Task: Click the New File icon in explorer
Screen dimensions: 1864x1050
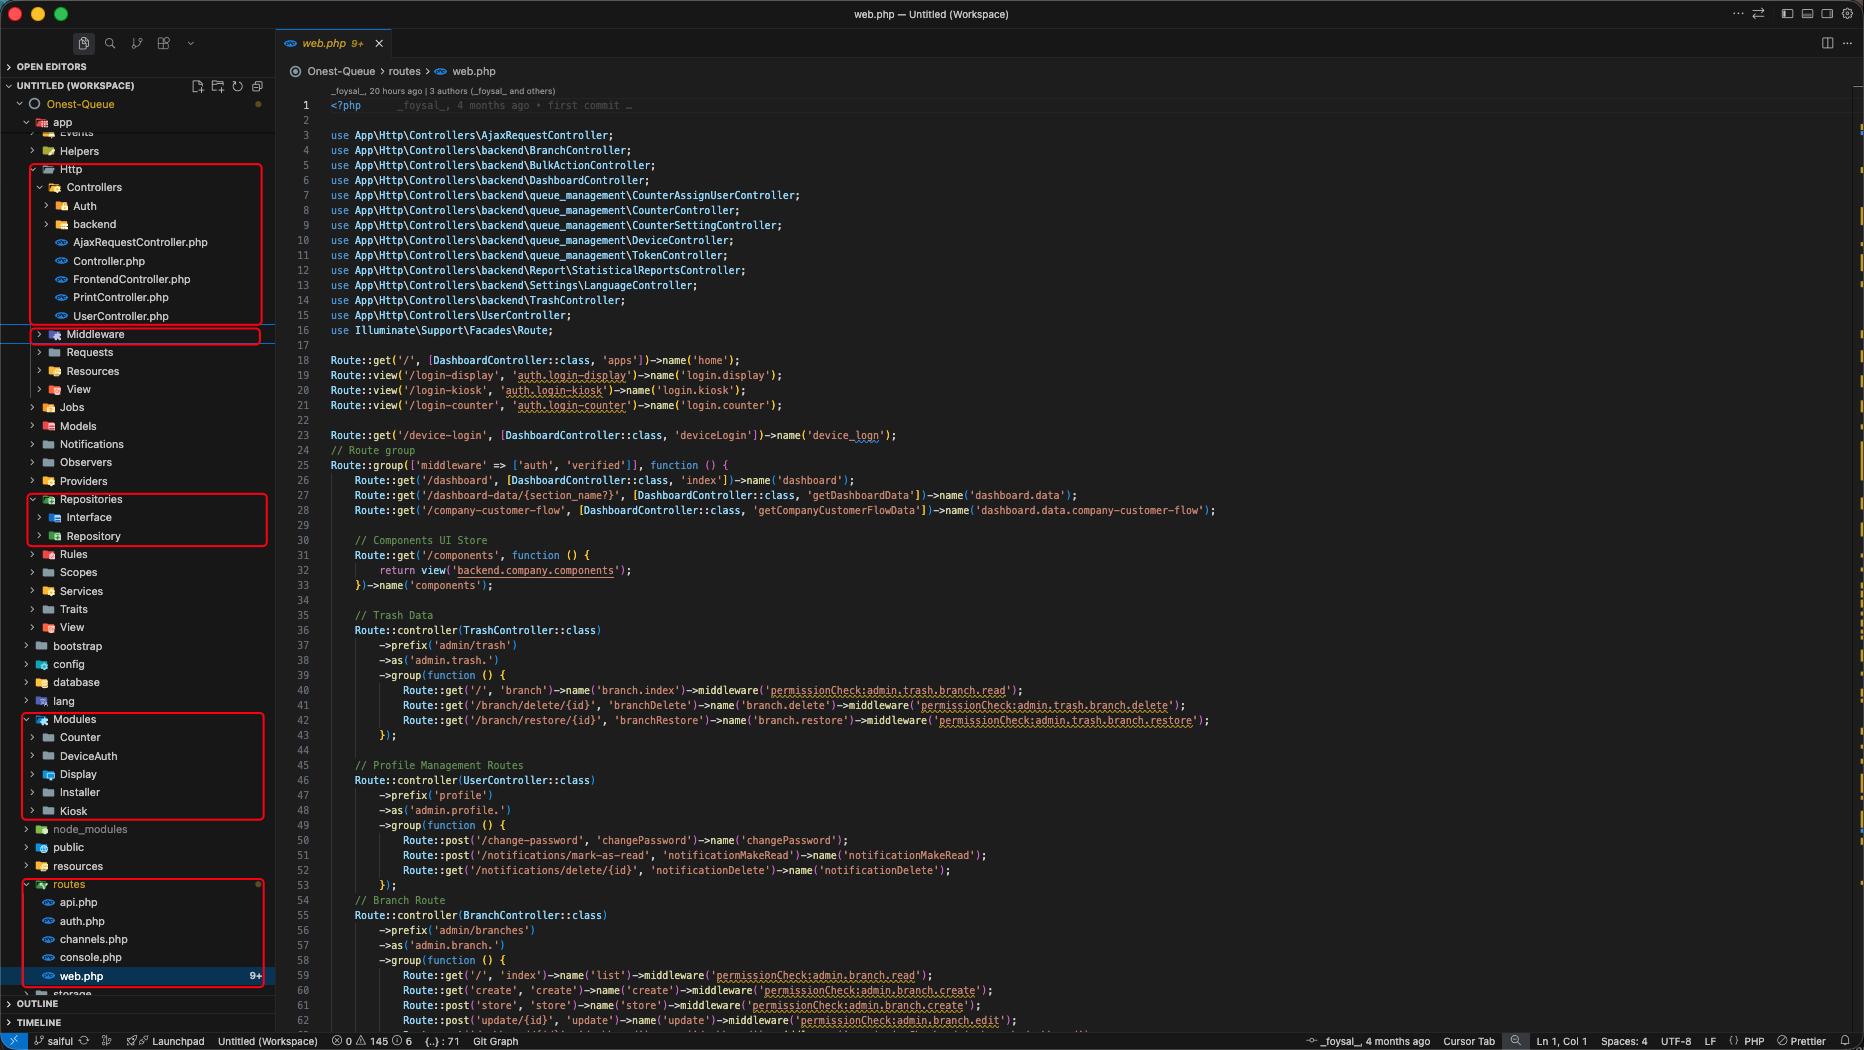Action: pos(198,86)
